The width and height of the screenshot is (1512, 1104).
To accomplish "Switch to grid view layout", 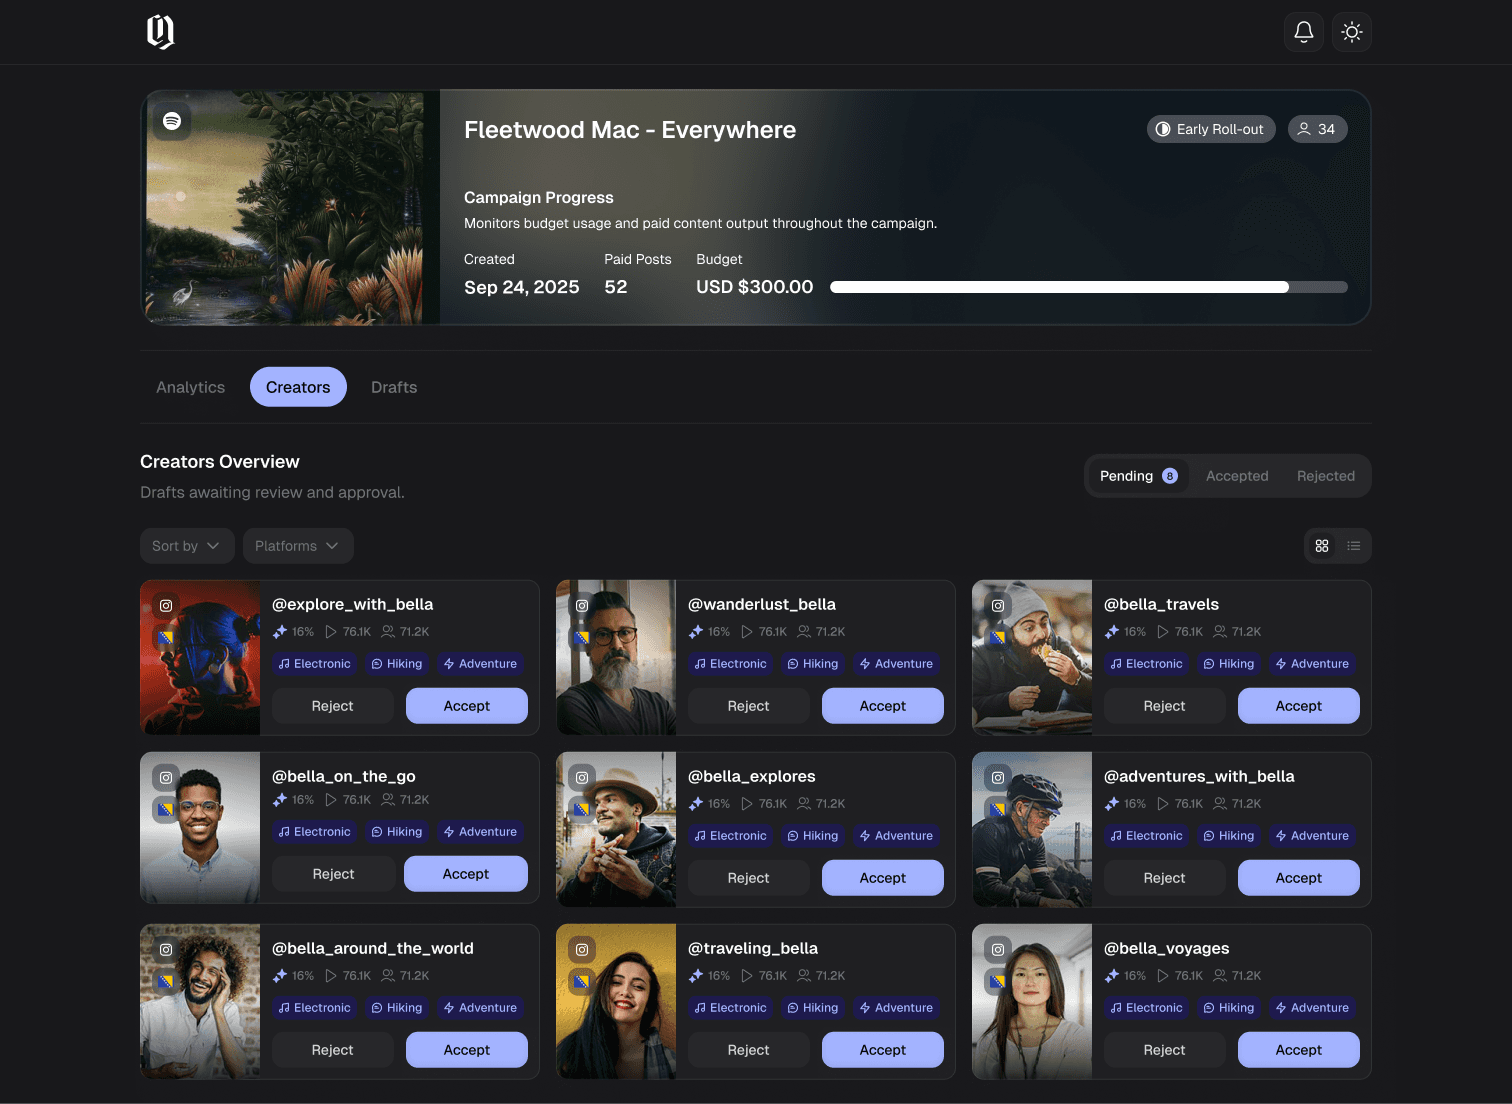I will 1322,546.
